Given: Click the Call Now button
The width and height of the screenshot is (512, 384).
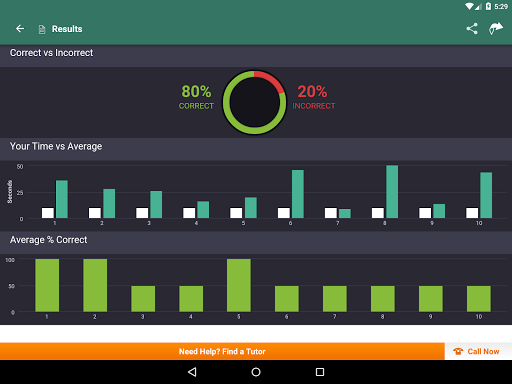Looking at the screenshot, I should pos(478,351).
